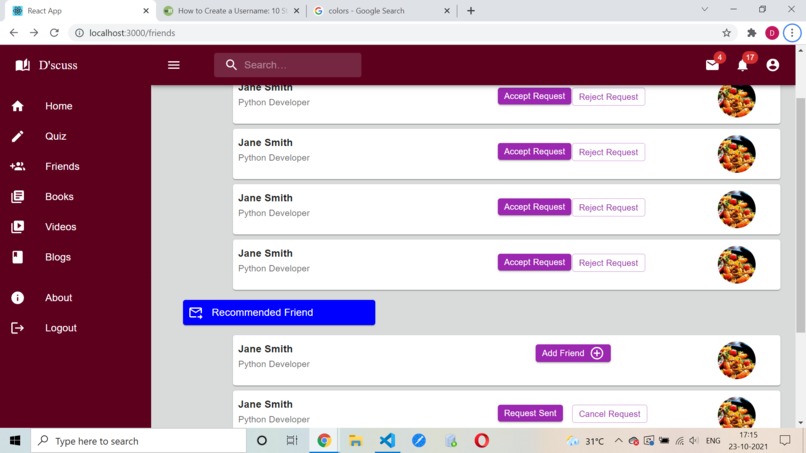Screen dimensions: 806x453
Task: Reload the page with browser refresh icon
Action: (x=54, y=33)
